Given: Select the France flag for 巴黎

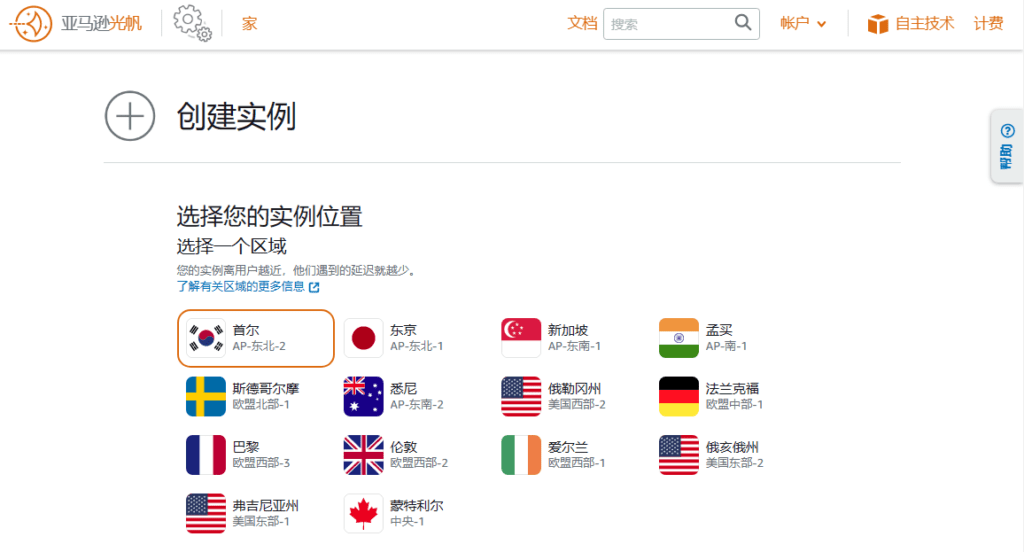Looking at the screenshot, I should click(x=206, y=455).
